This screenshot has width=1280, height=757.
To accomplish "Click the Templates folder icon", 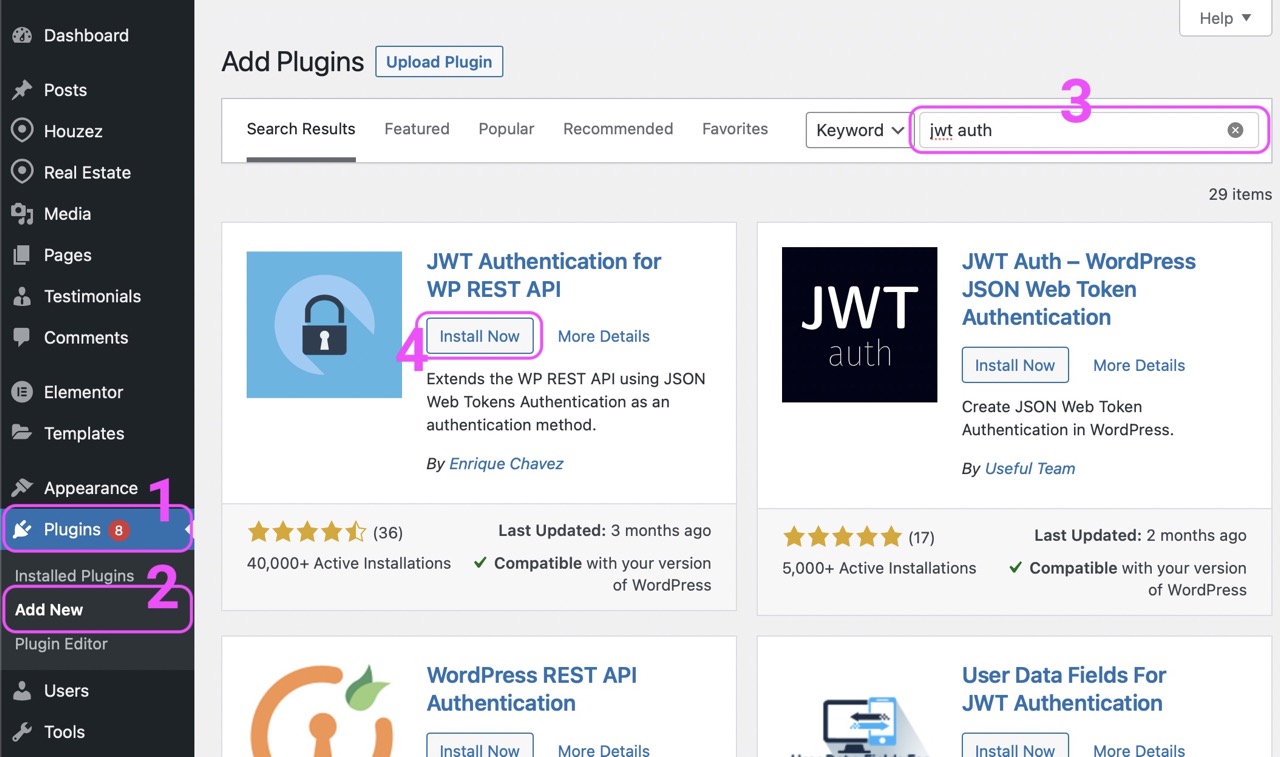I will 22,433.
